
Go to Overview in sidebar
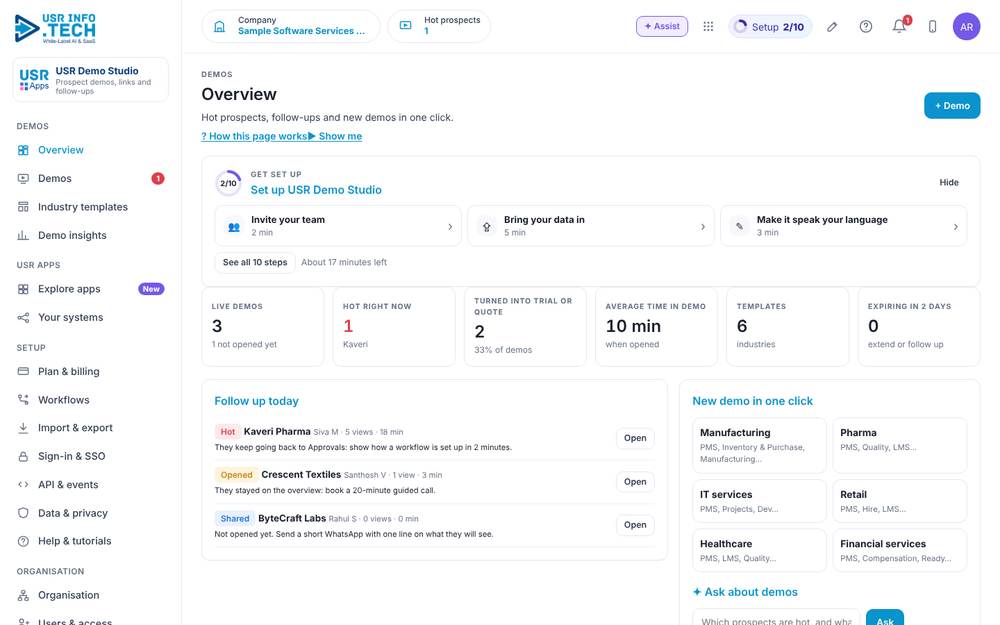pos(91,150)
